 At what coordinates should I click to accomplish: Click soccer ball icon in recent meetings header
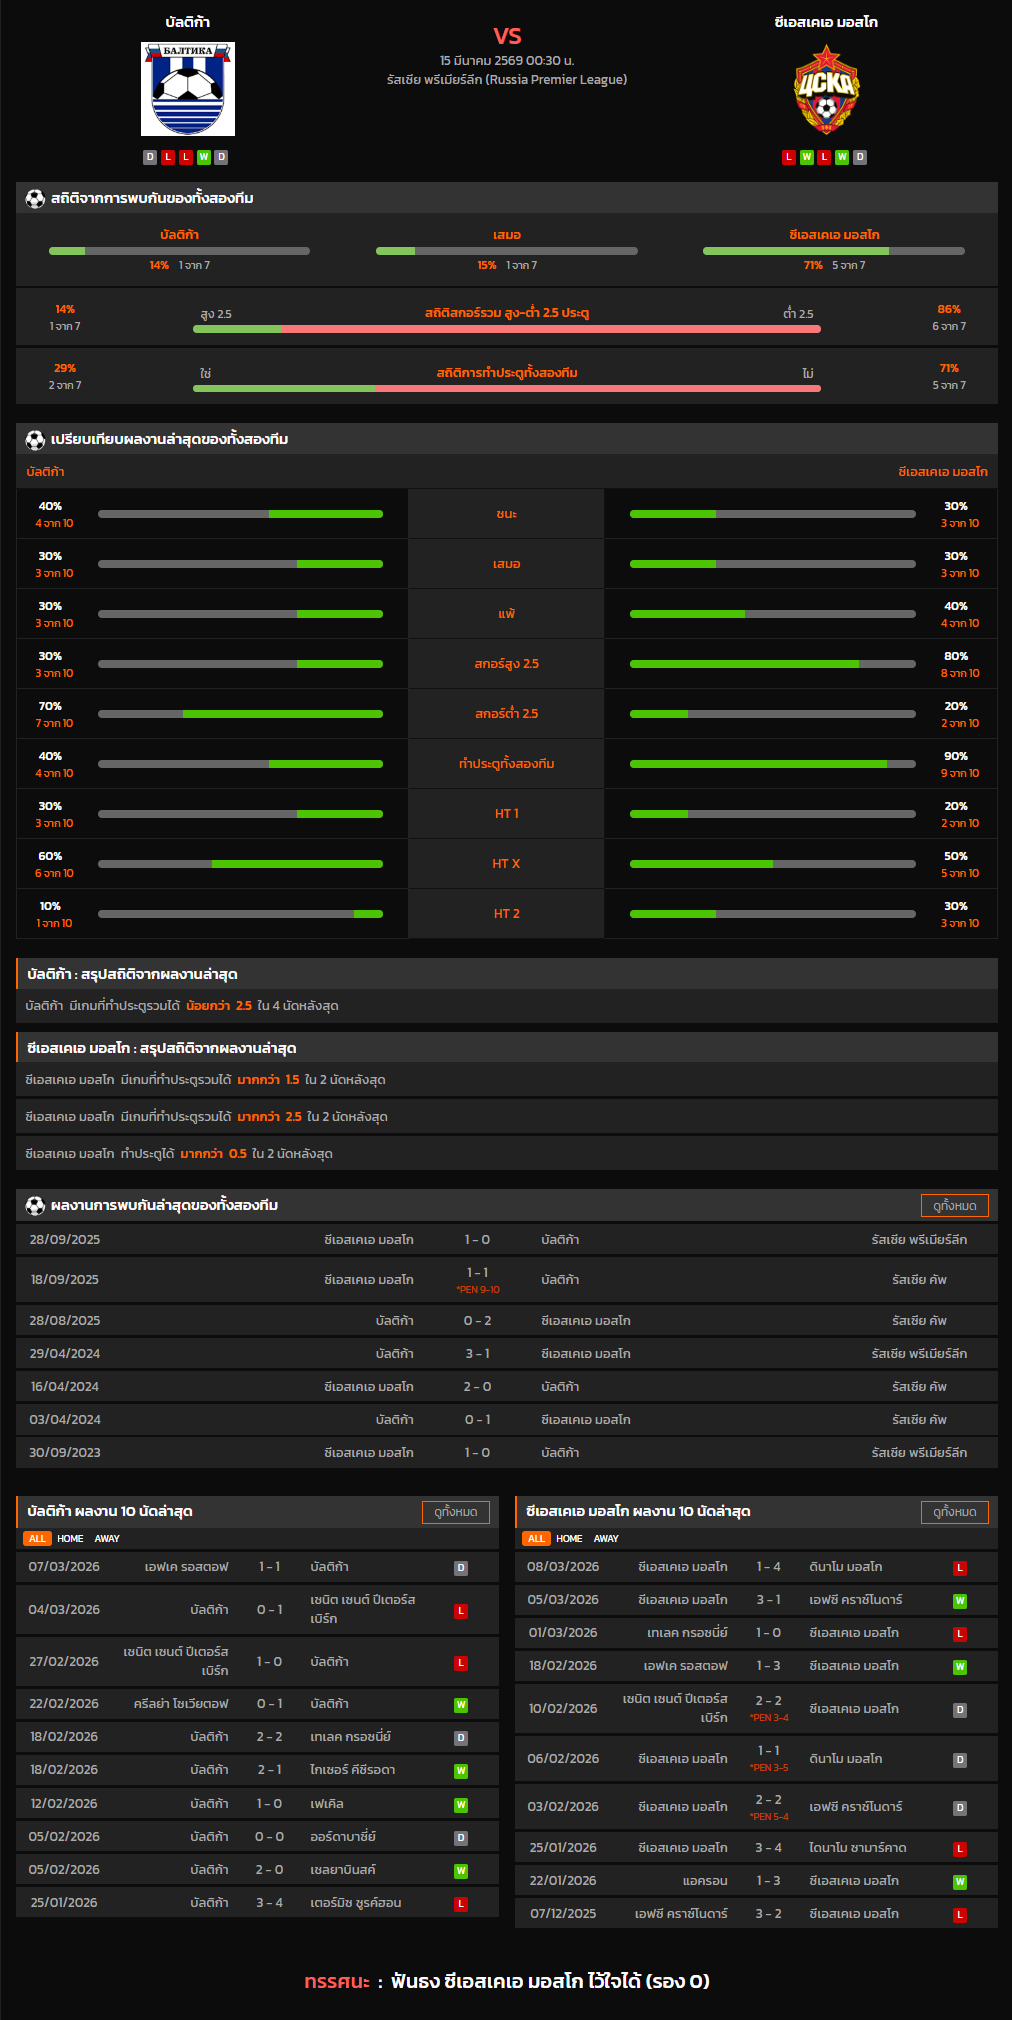[x=35, y=1206]
